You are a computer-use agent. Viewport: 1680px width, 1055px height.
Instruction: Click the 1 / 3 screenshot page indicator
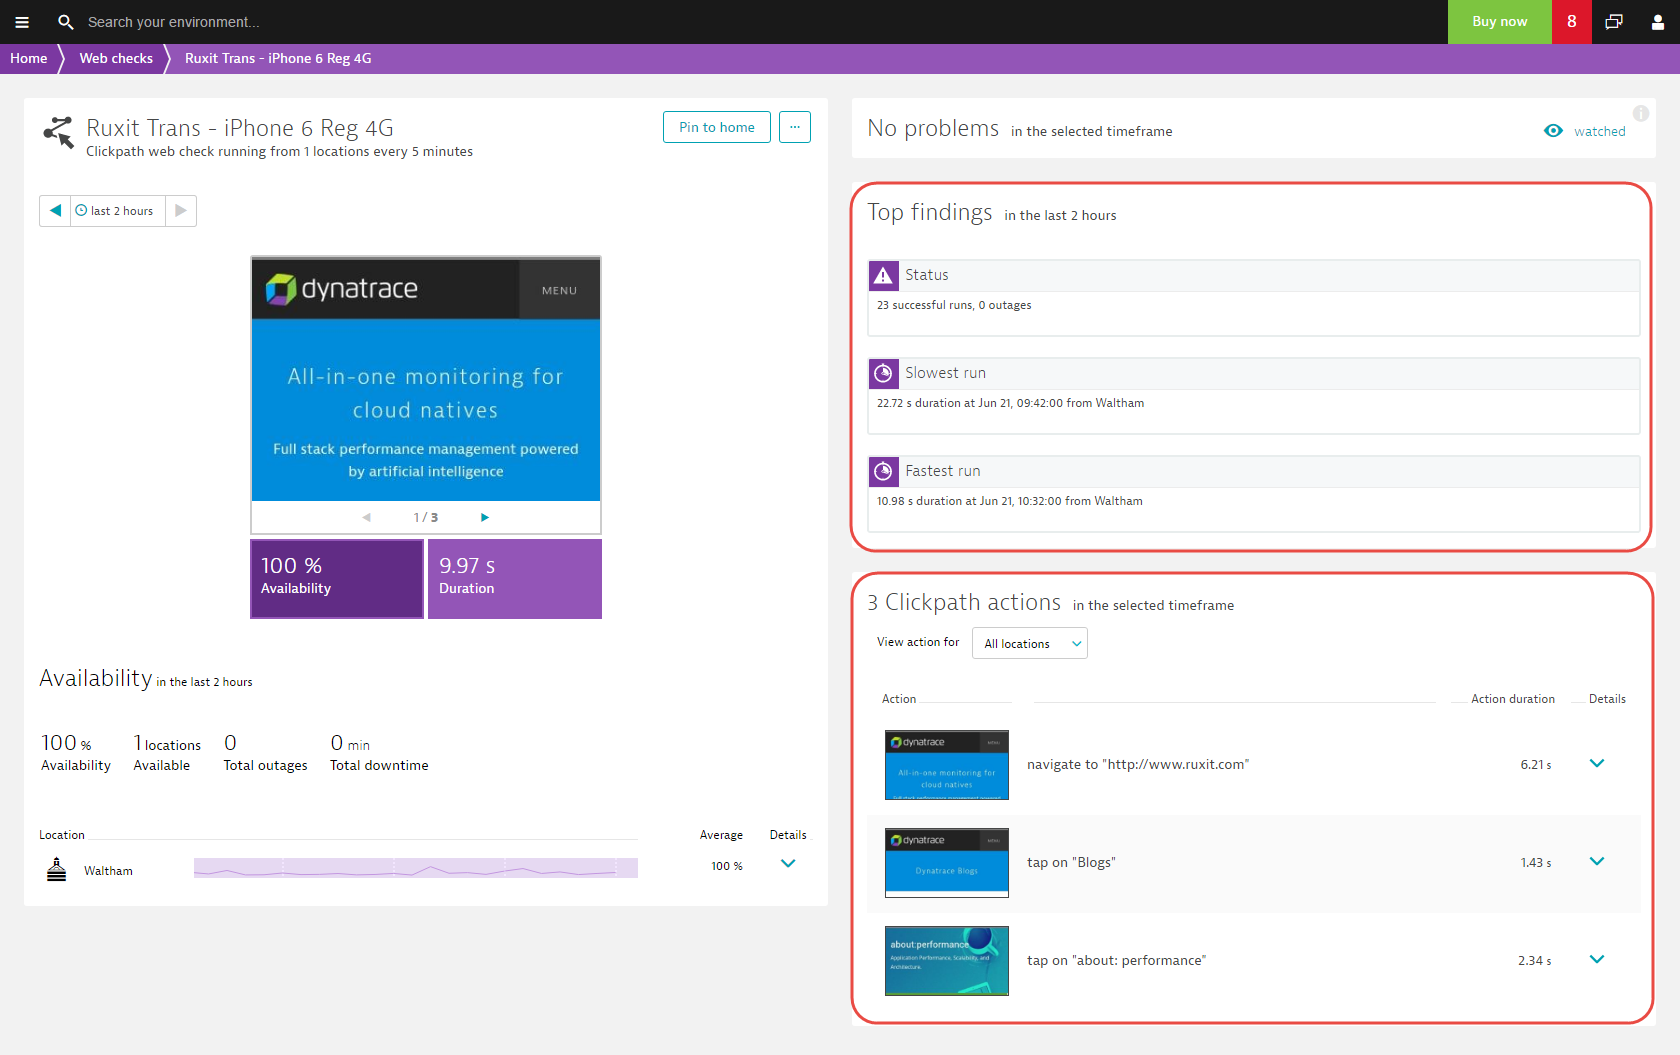point(426,517)
